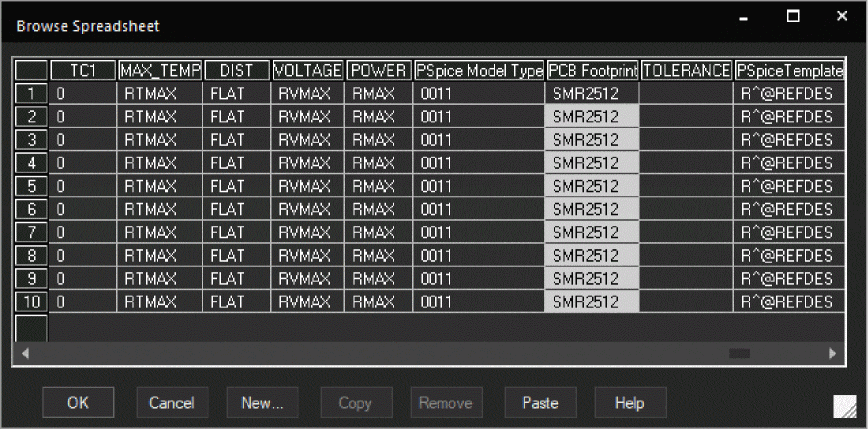Click the horizontal scrollbar thumb
Viewport: 868px width, 429px height.
[x=739, y=353]
